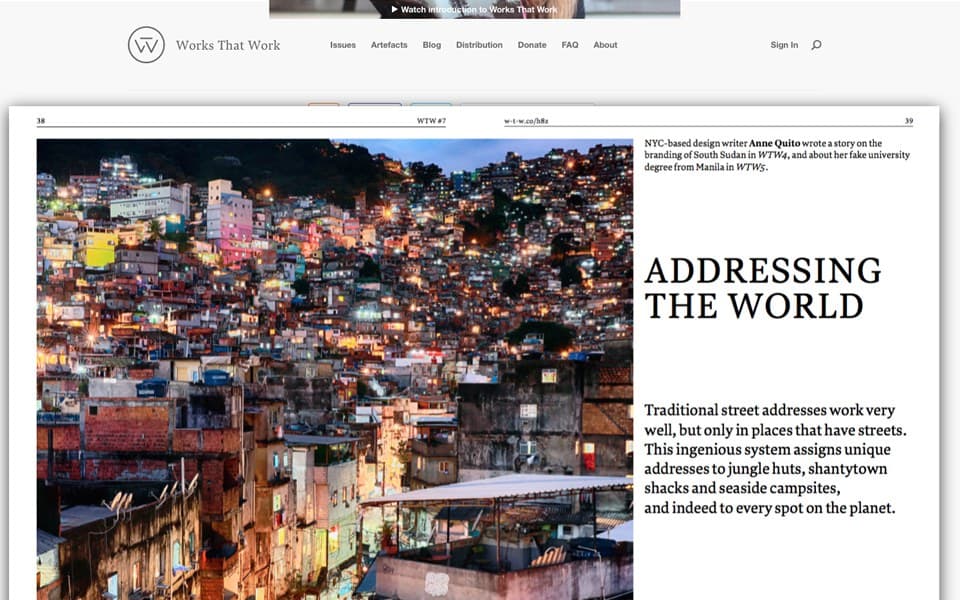This screenshot has width=960, height=600.
Task: Select the Distribution menu item
Action: [x=479, y=45]
